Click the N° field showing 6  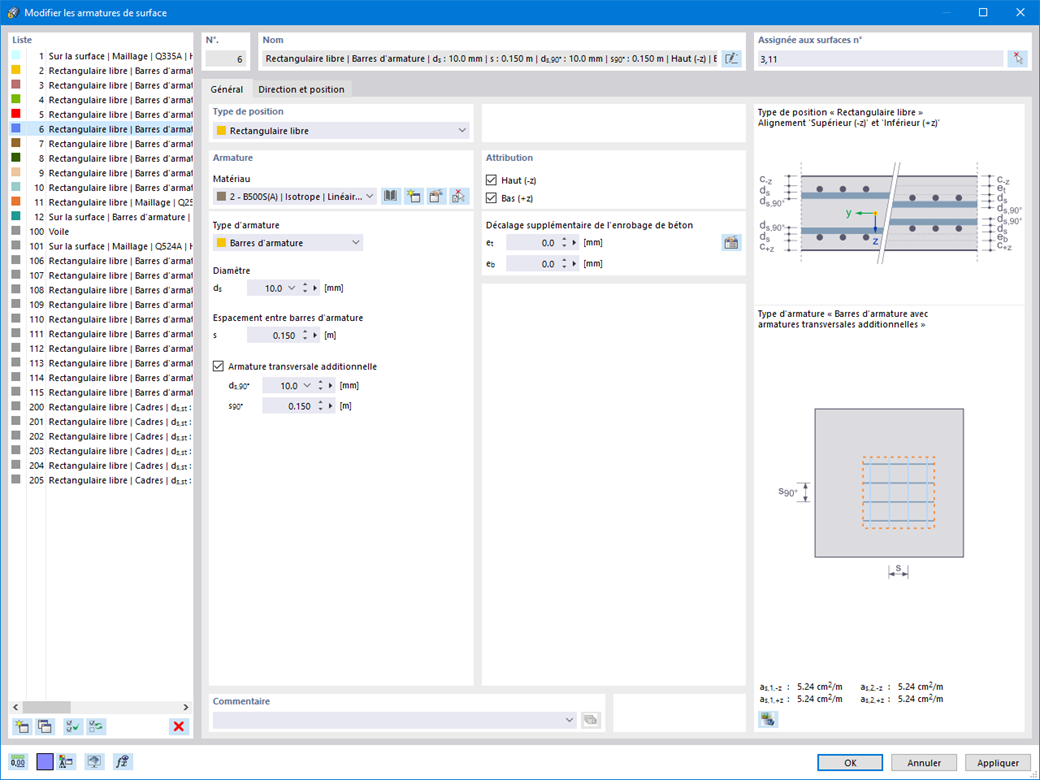[x=226, y=59]
